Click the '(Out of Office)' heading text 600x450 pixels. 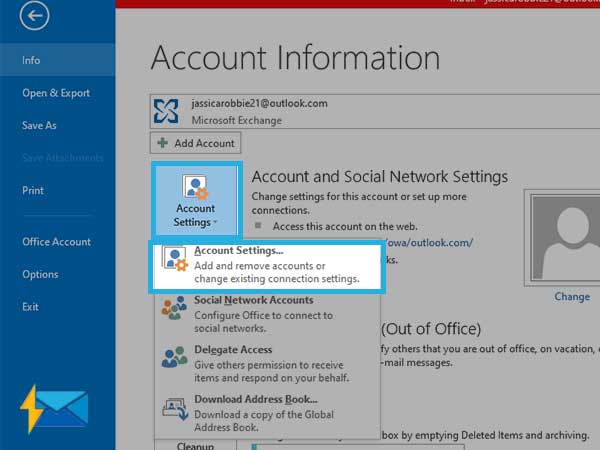[431, 329]
